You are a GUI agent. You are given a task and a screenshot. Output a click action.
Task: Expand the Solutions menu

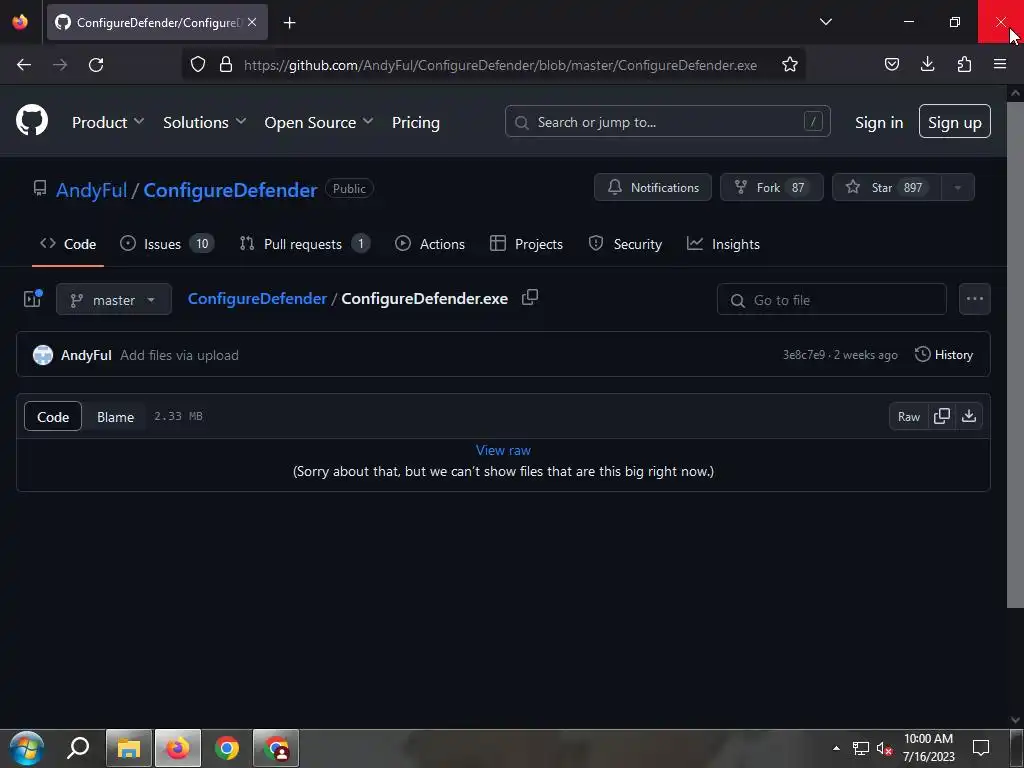(x=204, y=122)
